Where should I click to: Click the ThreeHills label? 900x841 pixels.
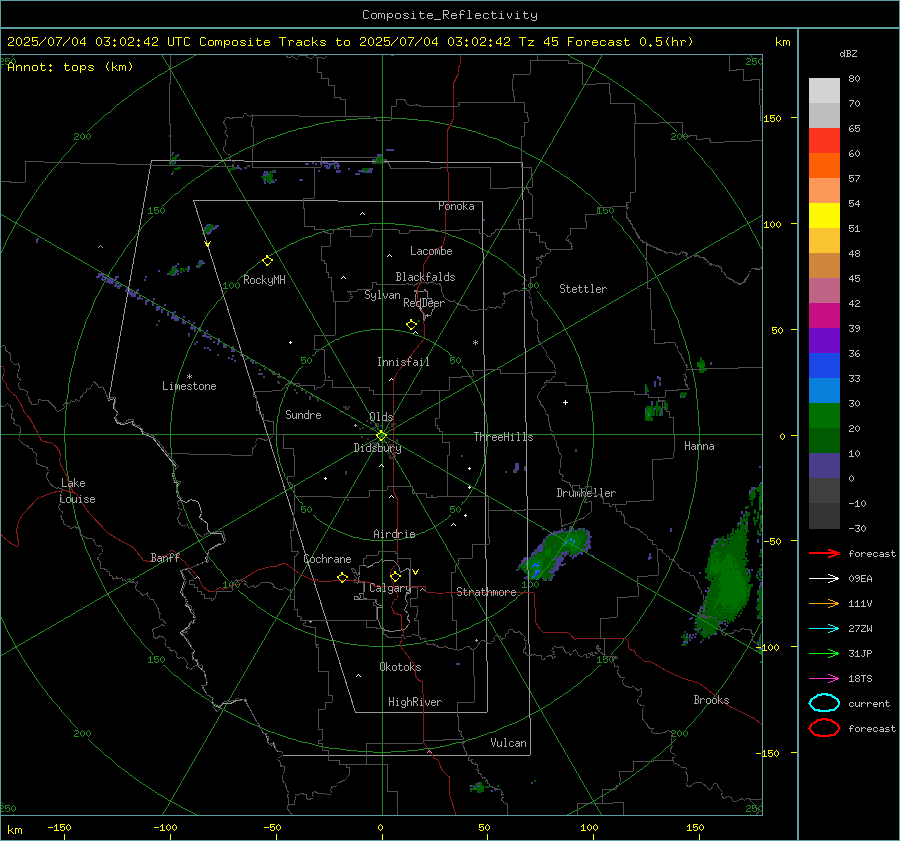coord(503,437)
